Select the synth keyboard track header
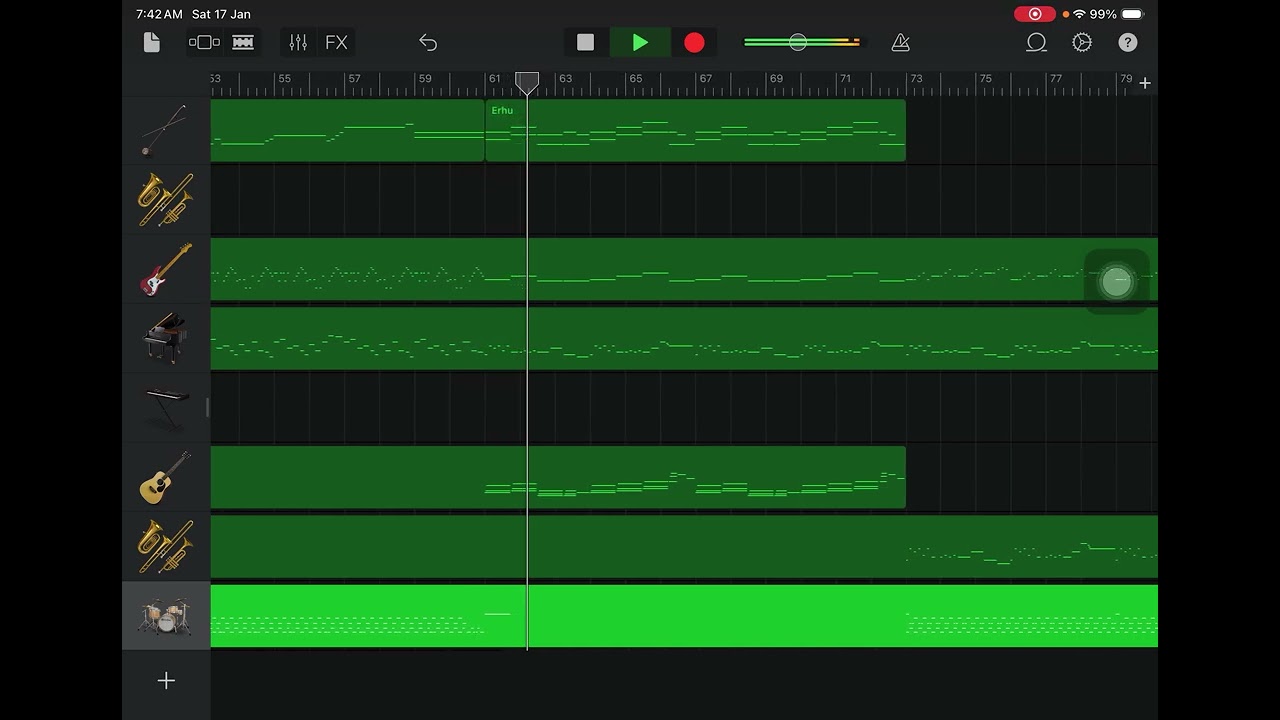 (x=166, y=408)
